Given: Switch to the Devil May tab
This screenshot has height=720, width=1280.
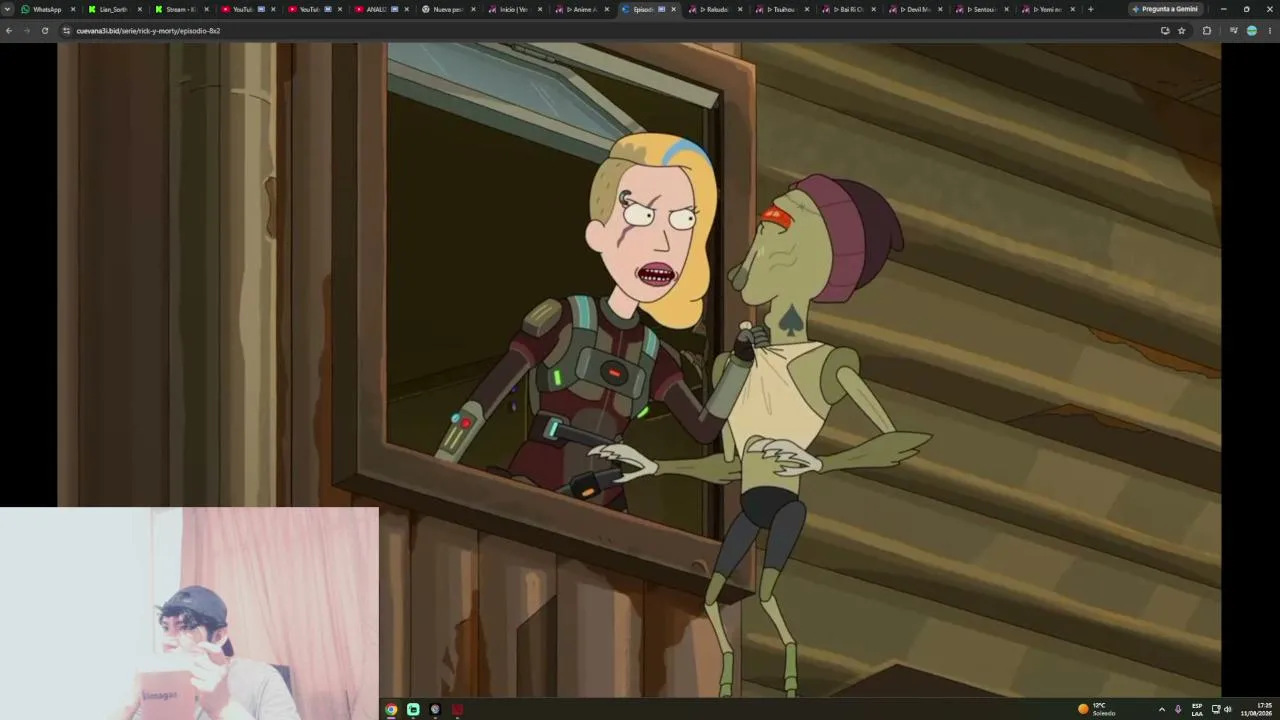Looking at the screenshot, I should [x=914, y=9].
